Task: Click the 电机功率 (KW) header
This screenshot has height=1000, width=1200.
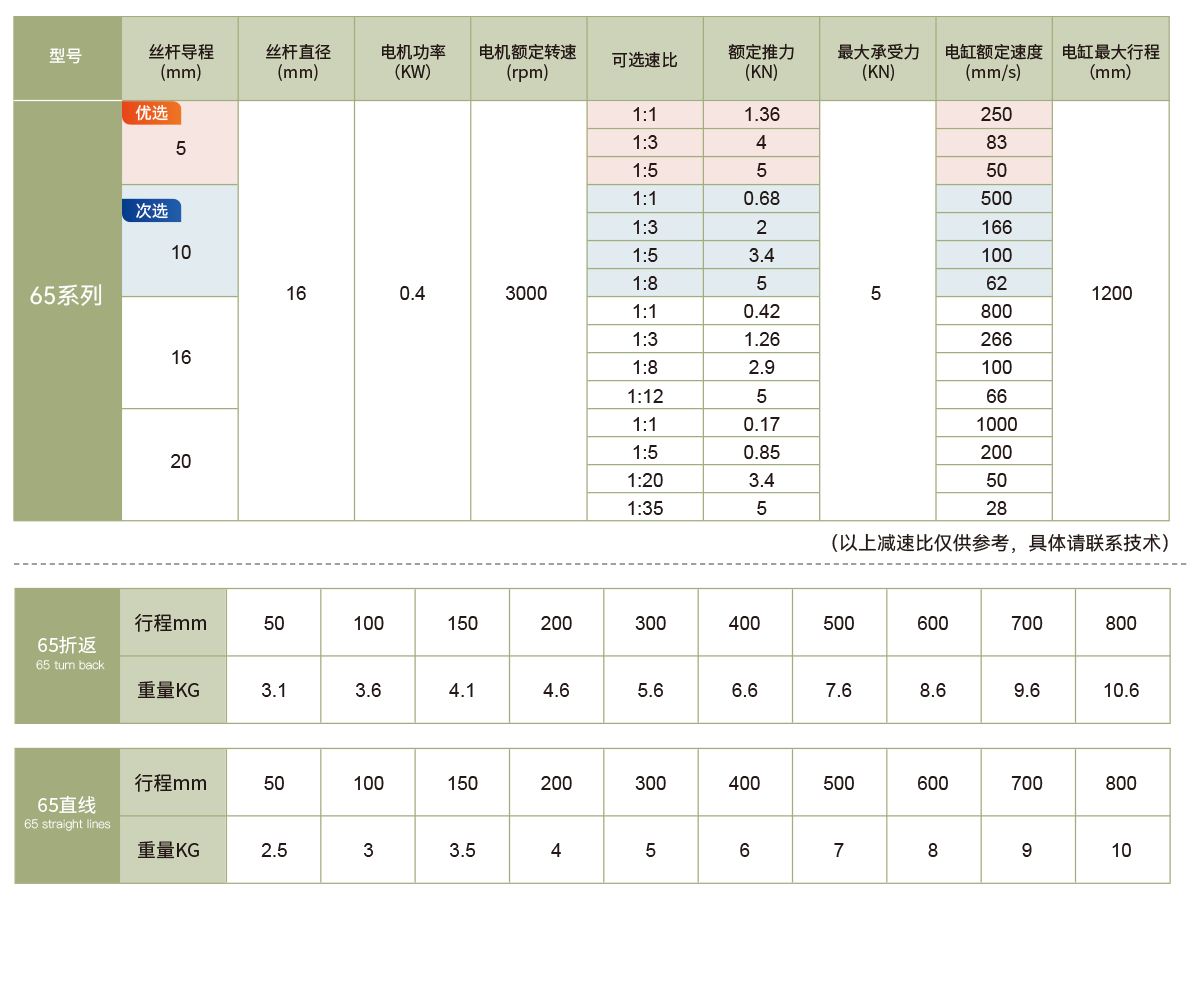Action: tap(412, 60)
